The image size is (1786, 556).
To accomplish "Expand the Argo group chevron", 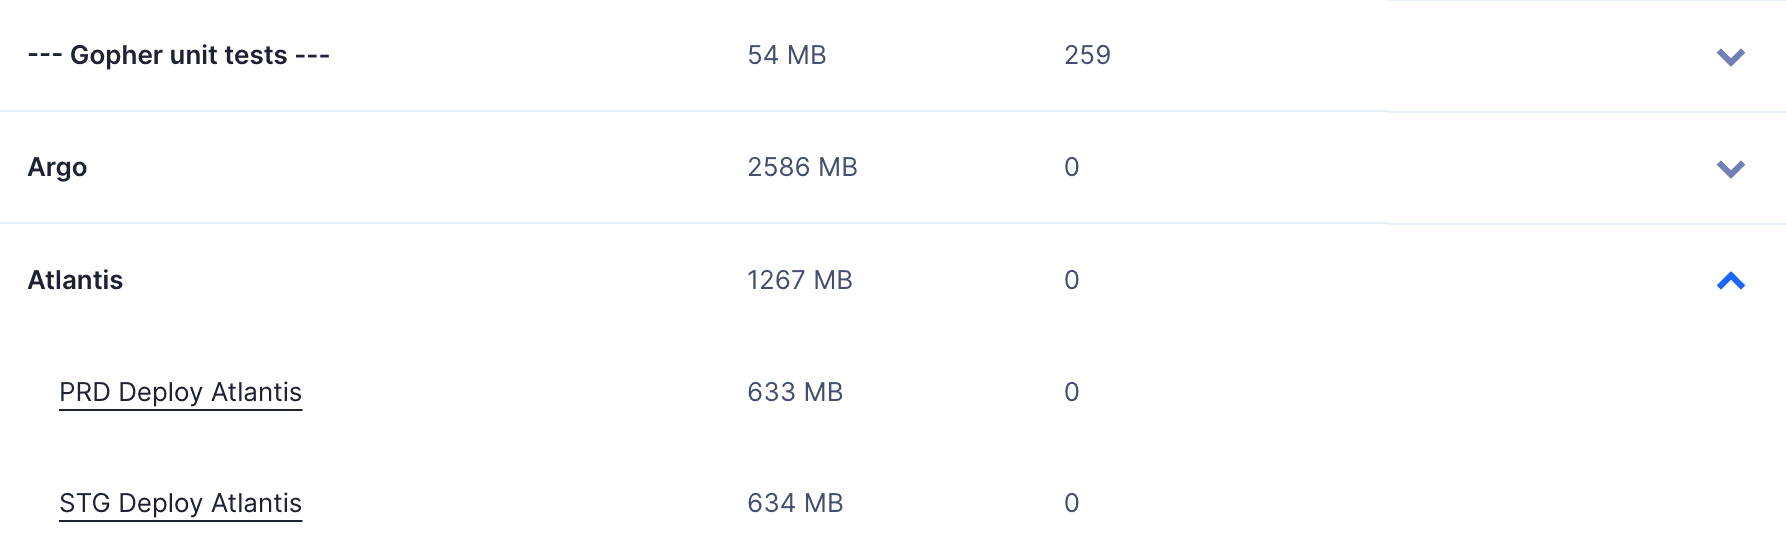I will coord(1730,169).
